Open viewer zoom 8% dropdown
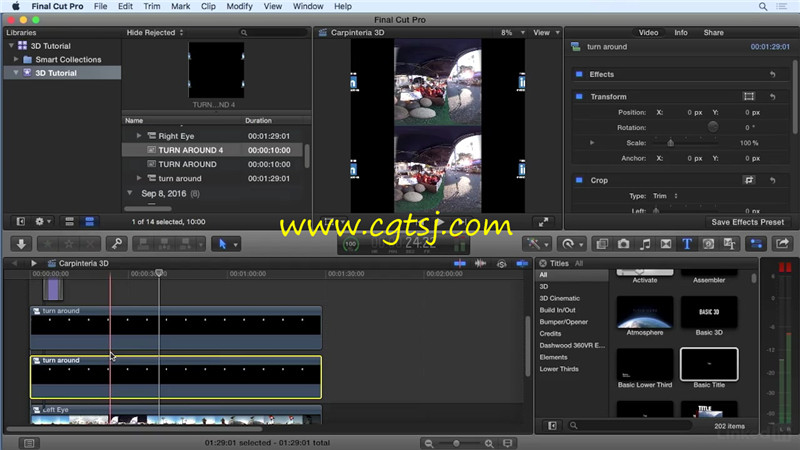 (513, 32)
